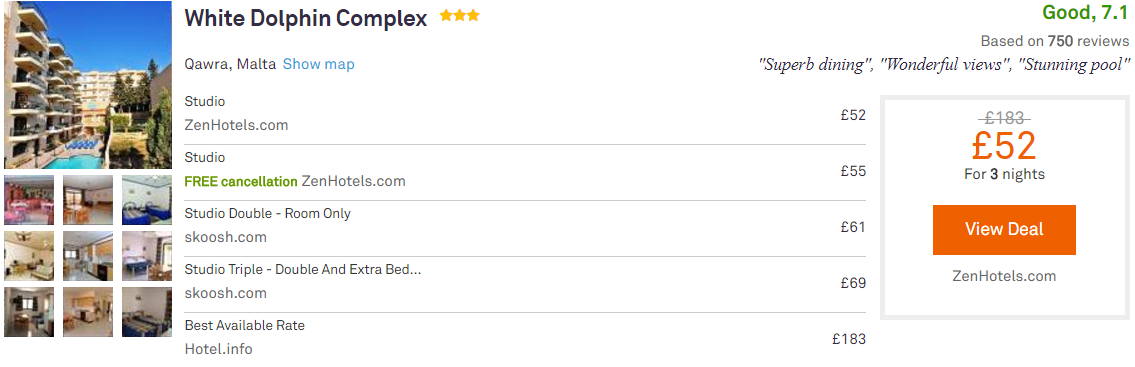View the kitchen thumbnail in the middle row
Image resolution: width=1135 pixels, height=367 pixels.
pos(88,256)
